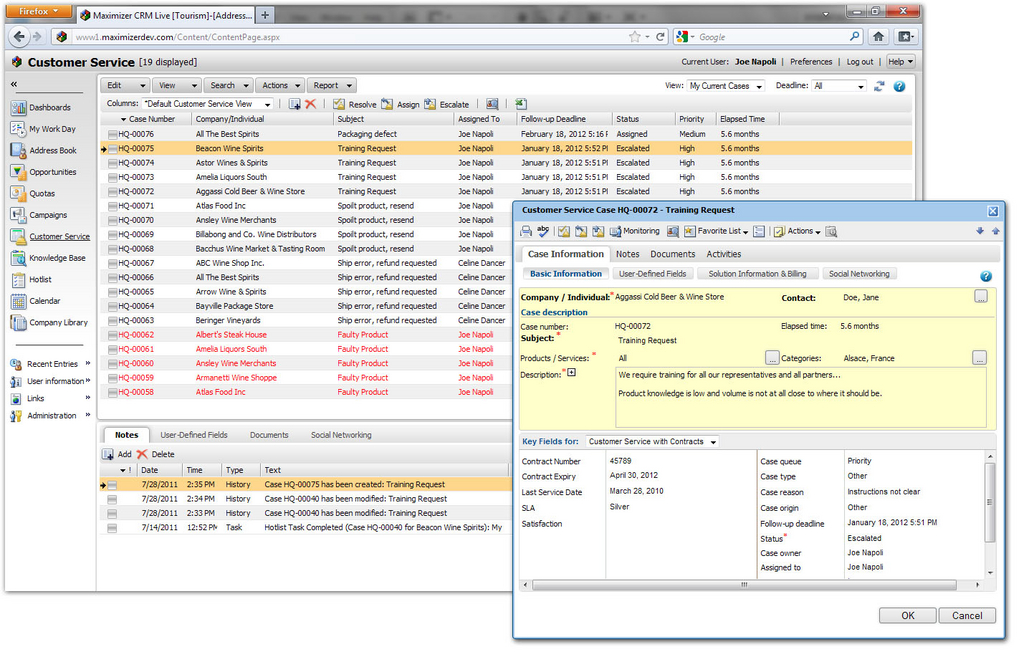Open Knowledge Base in sidebar
The image size is (1024, 657).
[x=48, y=259]
